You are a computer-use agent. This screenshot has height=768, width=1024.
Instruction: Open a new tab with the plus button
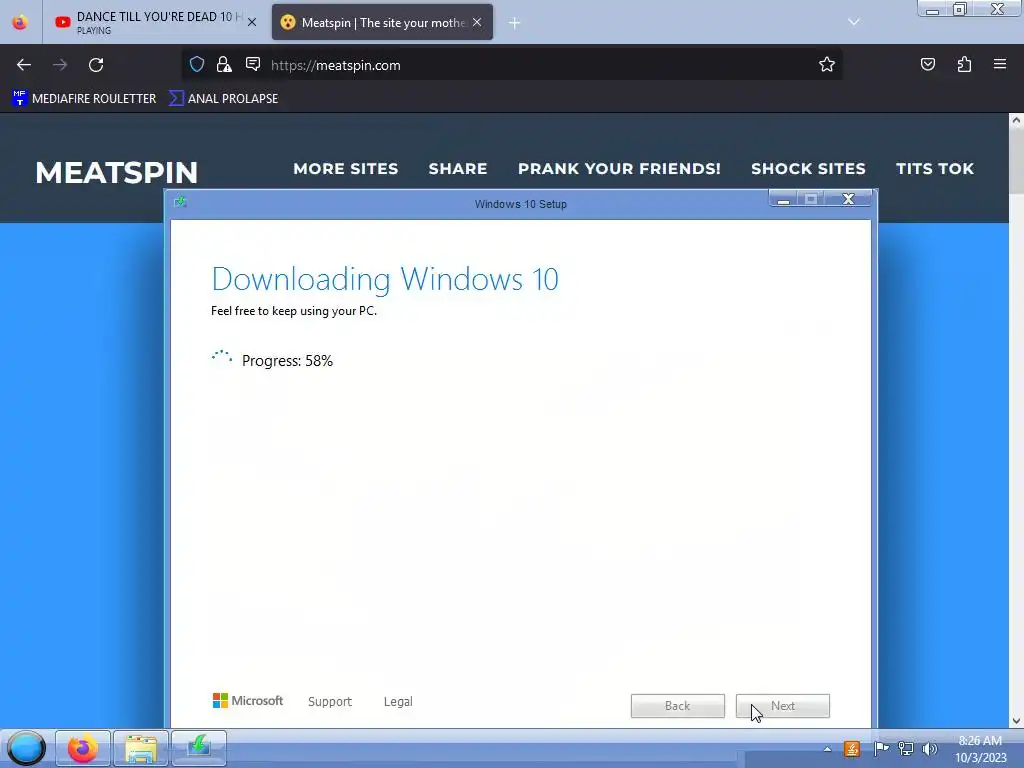pyautogui.click(x=515, y=23)
